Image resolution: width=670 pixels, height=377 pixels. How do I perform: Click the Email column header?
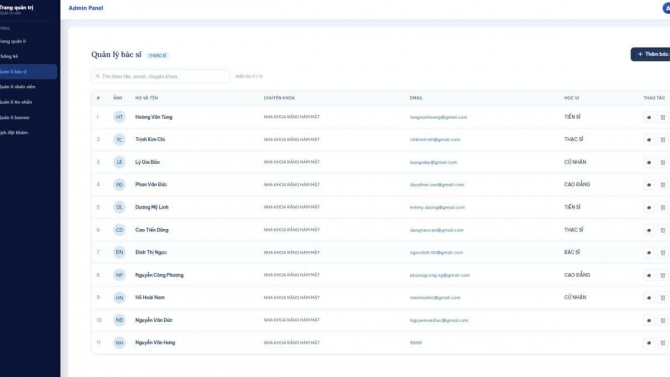coord(416,98)
